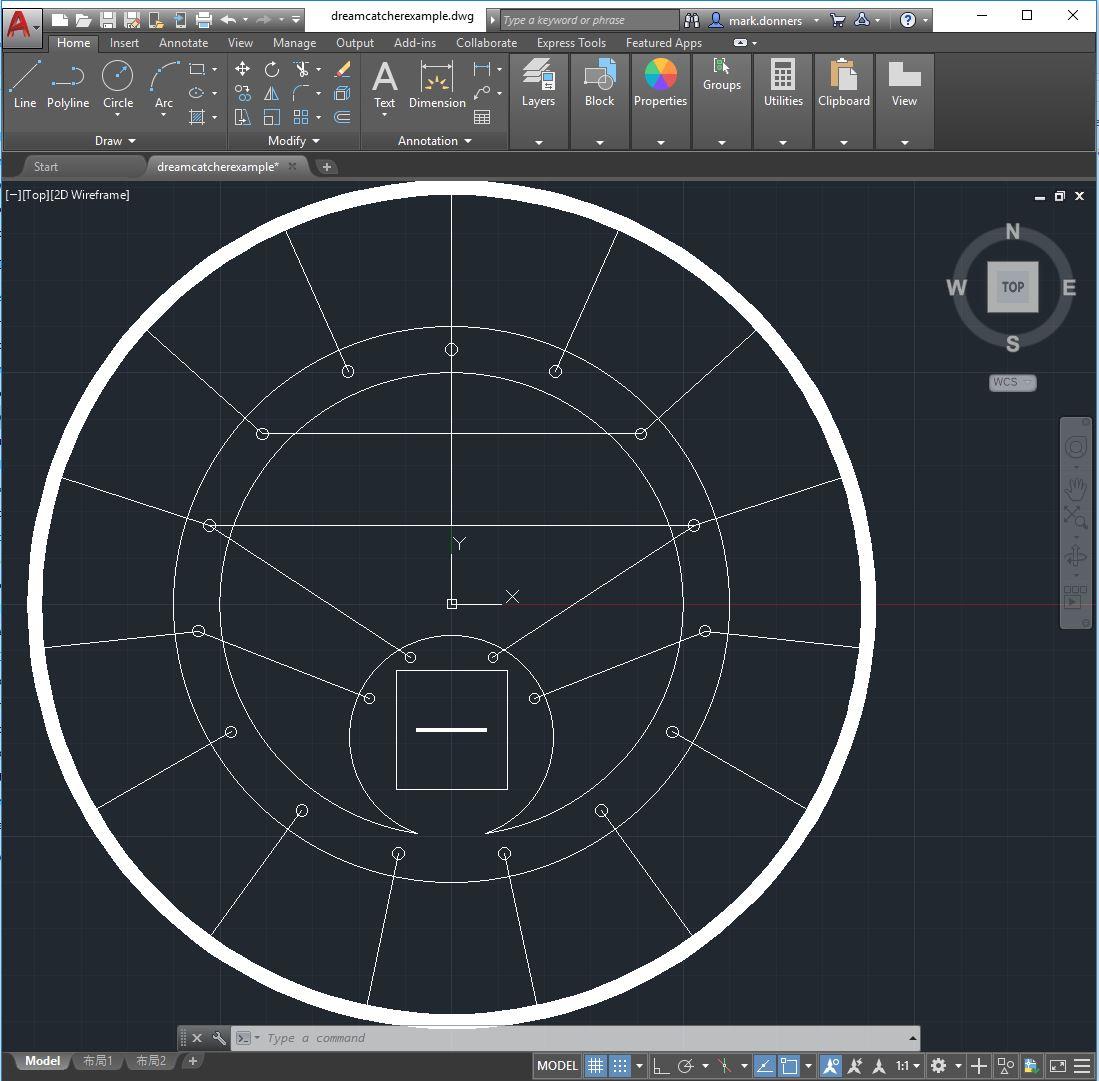Open the annotation scale 1:1 dropdown
Screen dimensions: 1099x1081
pyautogui.click(x=908, y=1066)
